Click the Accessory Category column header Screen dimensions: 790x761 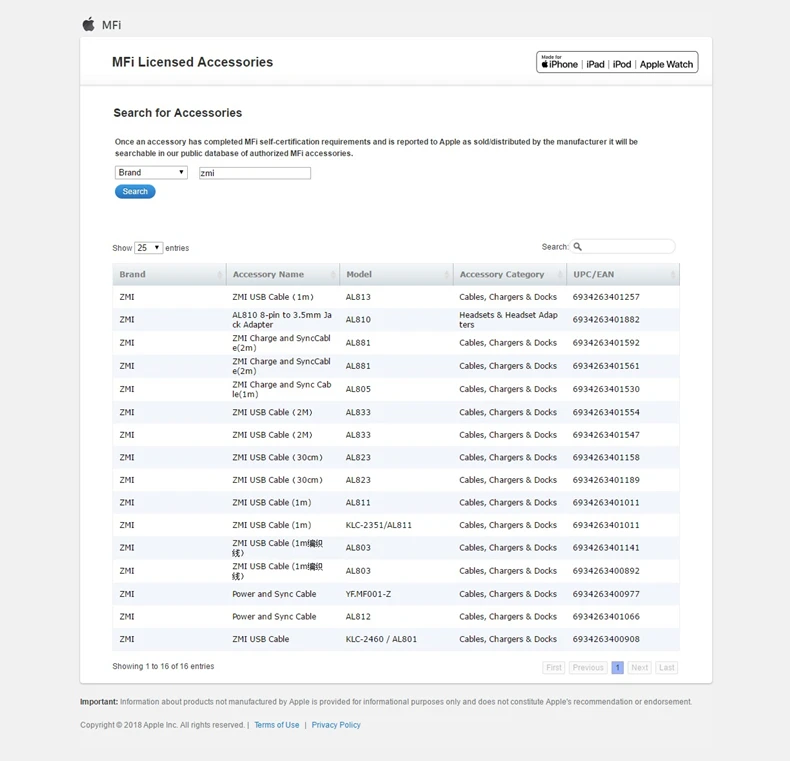(510, 274)
